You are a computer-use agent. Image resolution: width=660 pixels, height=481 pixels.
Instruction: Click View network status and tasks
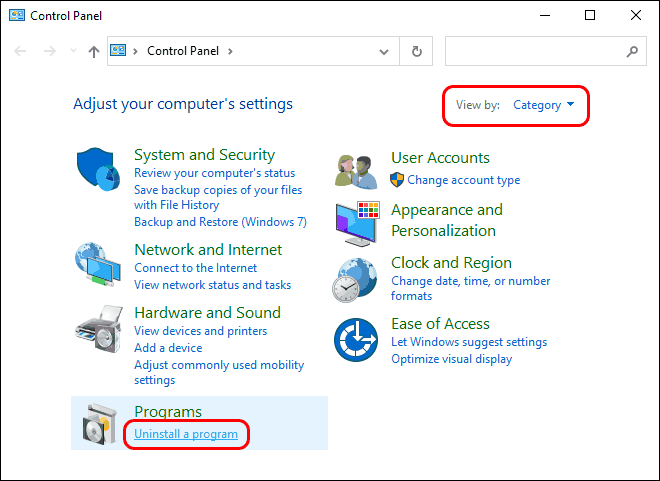pyautogui.click(x=213, y=285)
